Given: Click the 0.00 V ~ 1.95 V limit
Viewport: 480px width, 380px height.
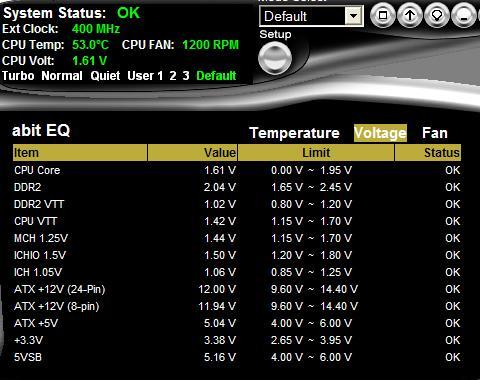Looking at the screenshot, I should pyautogui.click(x=311, y=170).
